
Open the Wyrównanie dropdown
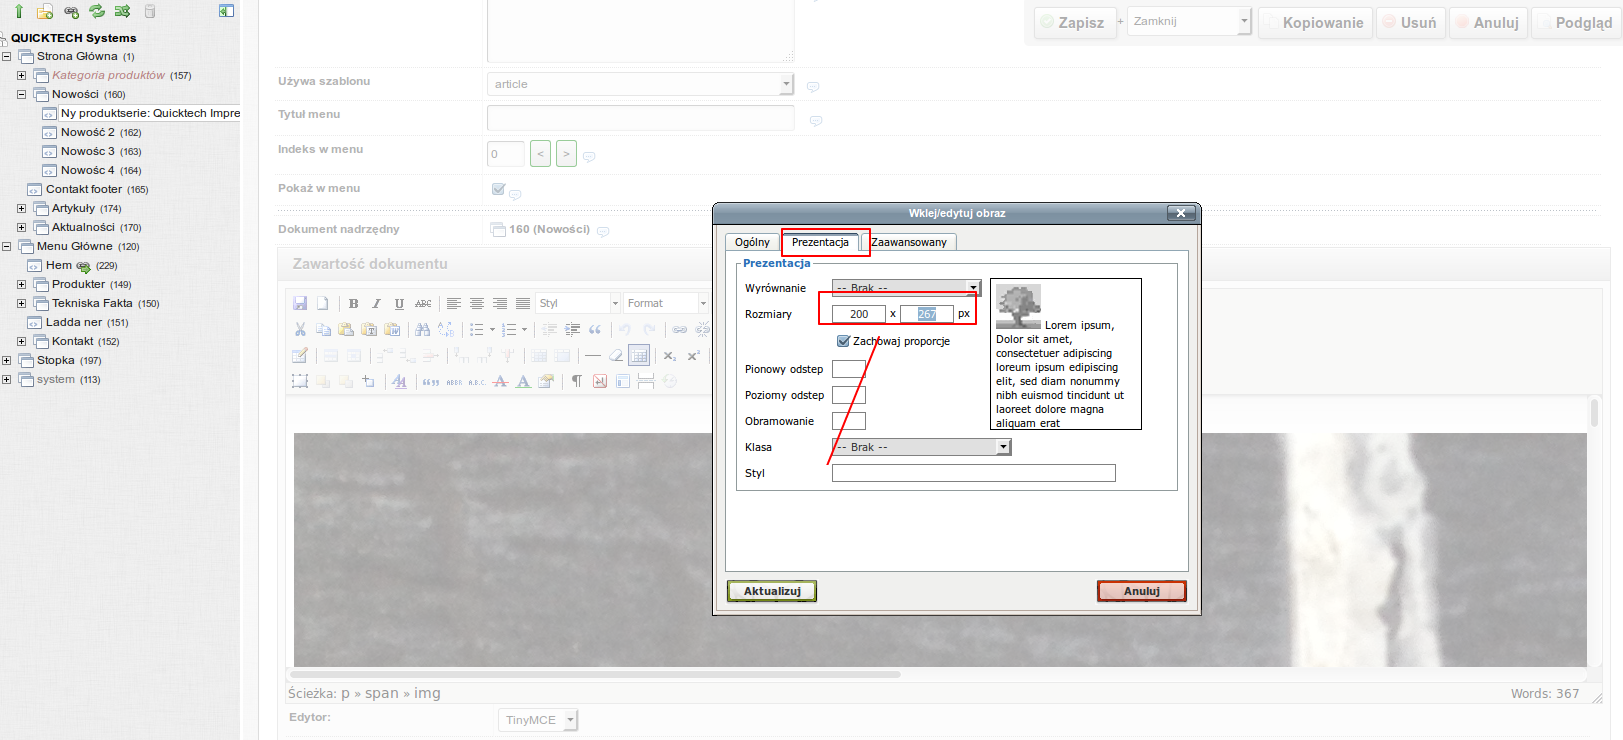pyautogui.click(x=906, y=288)
